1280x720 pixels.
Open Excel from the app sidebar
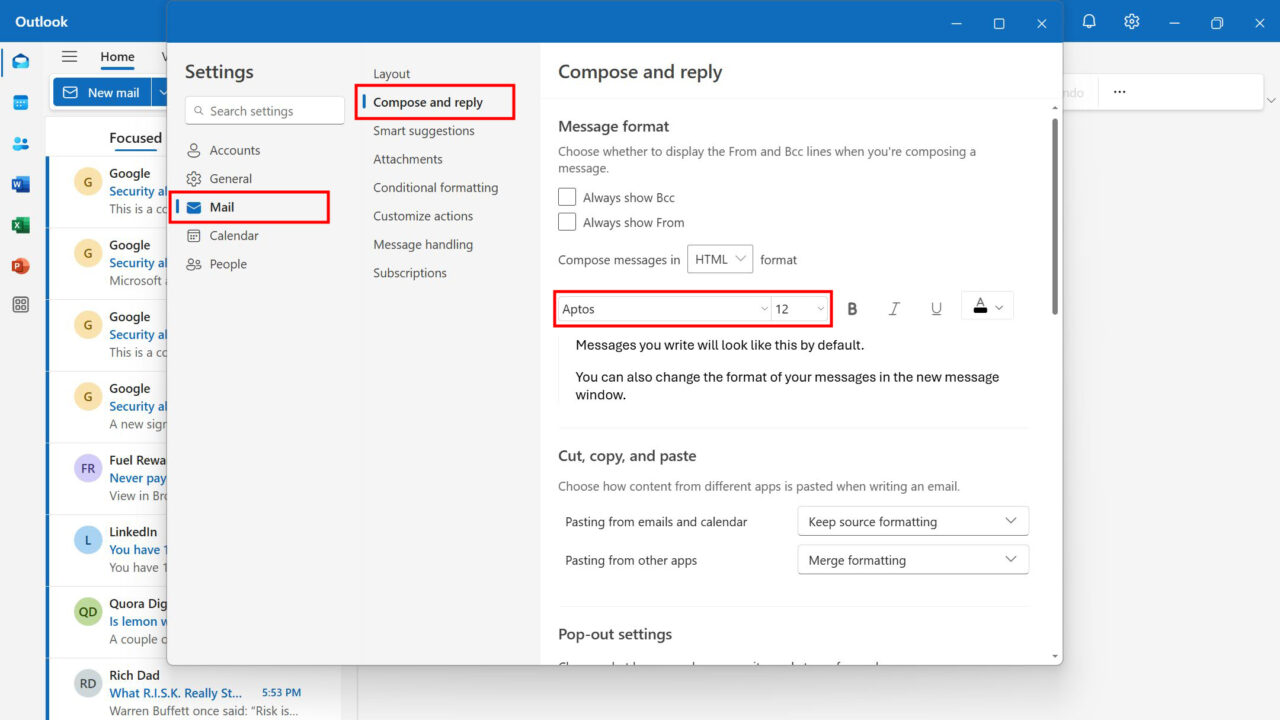point(20,224)
